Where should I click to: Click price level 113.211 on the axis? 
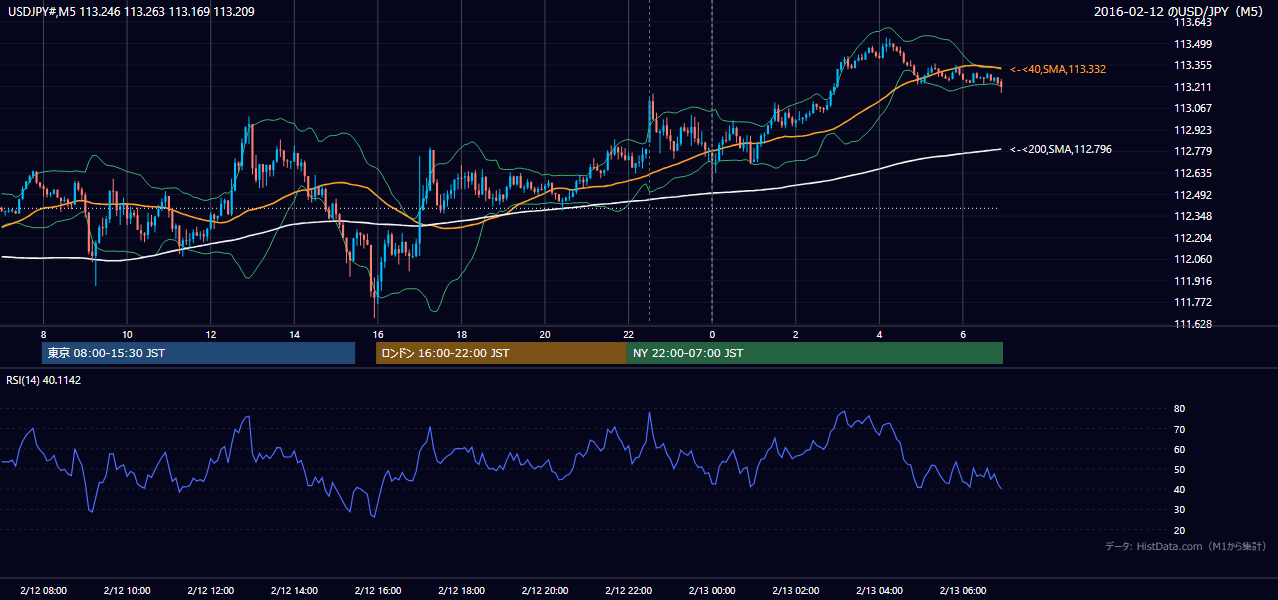pyautogui.click(x=1192, y=87)
